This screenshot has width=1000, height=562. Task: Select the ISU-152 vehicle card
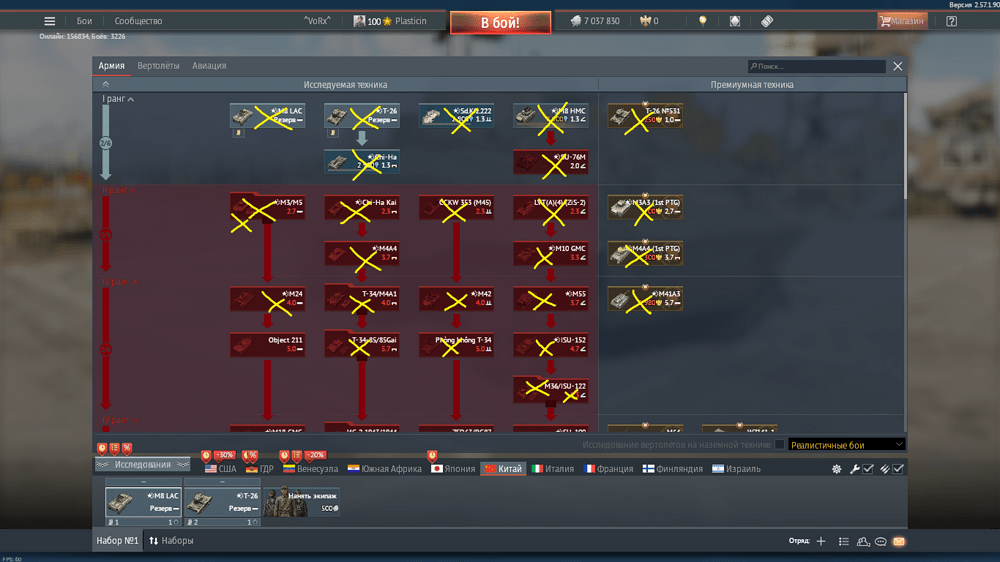[x=550, y=345]
